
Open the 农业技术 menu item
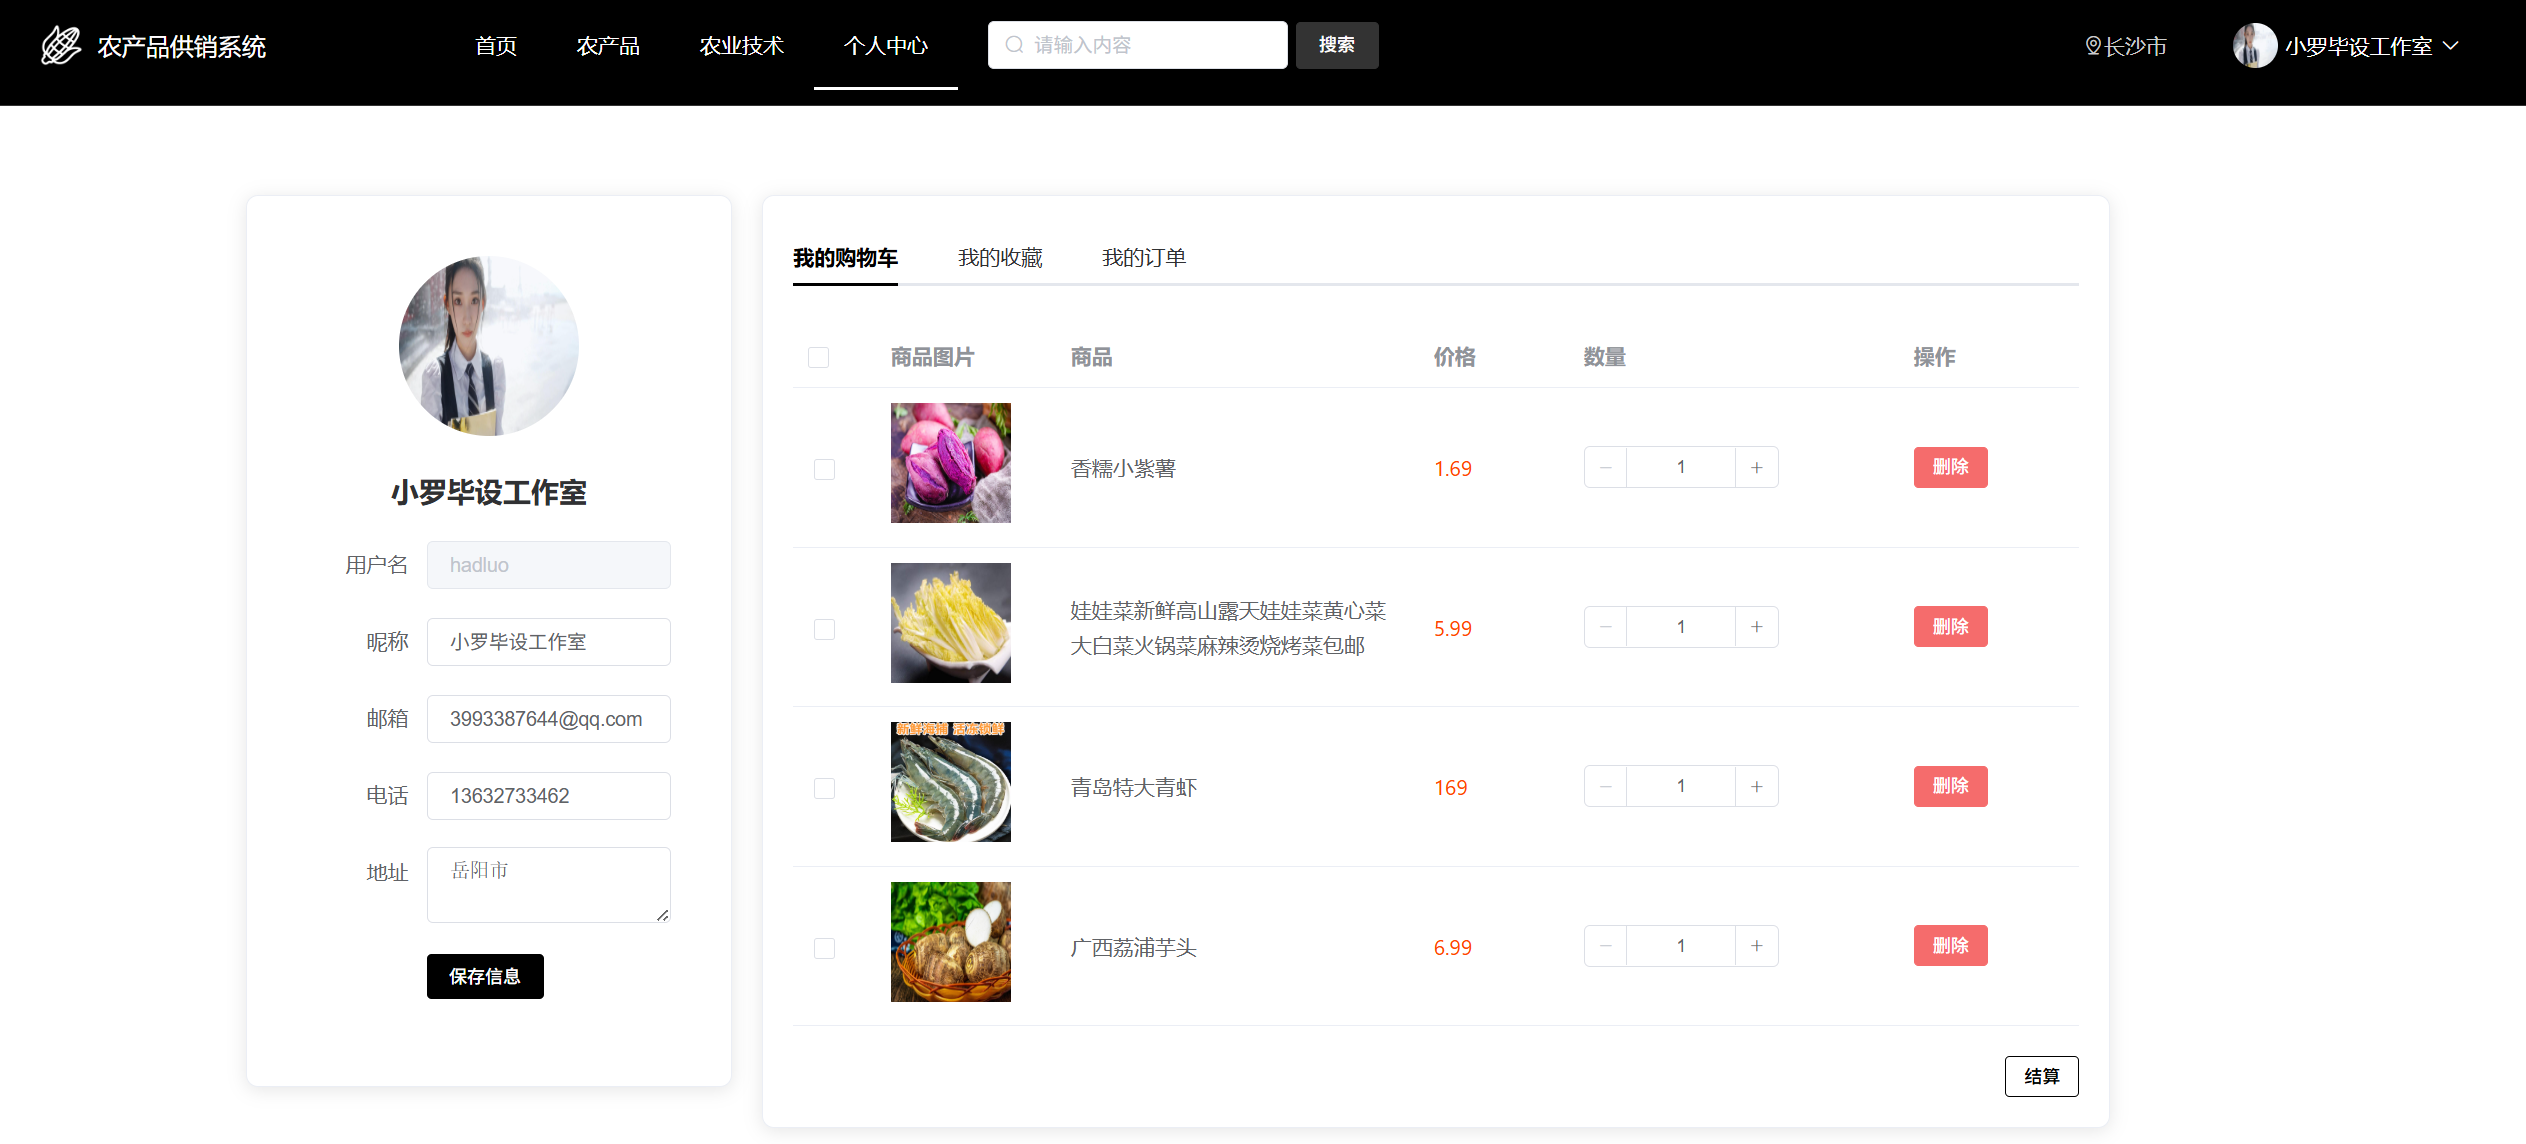741,46
